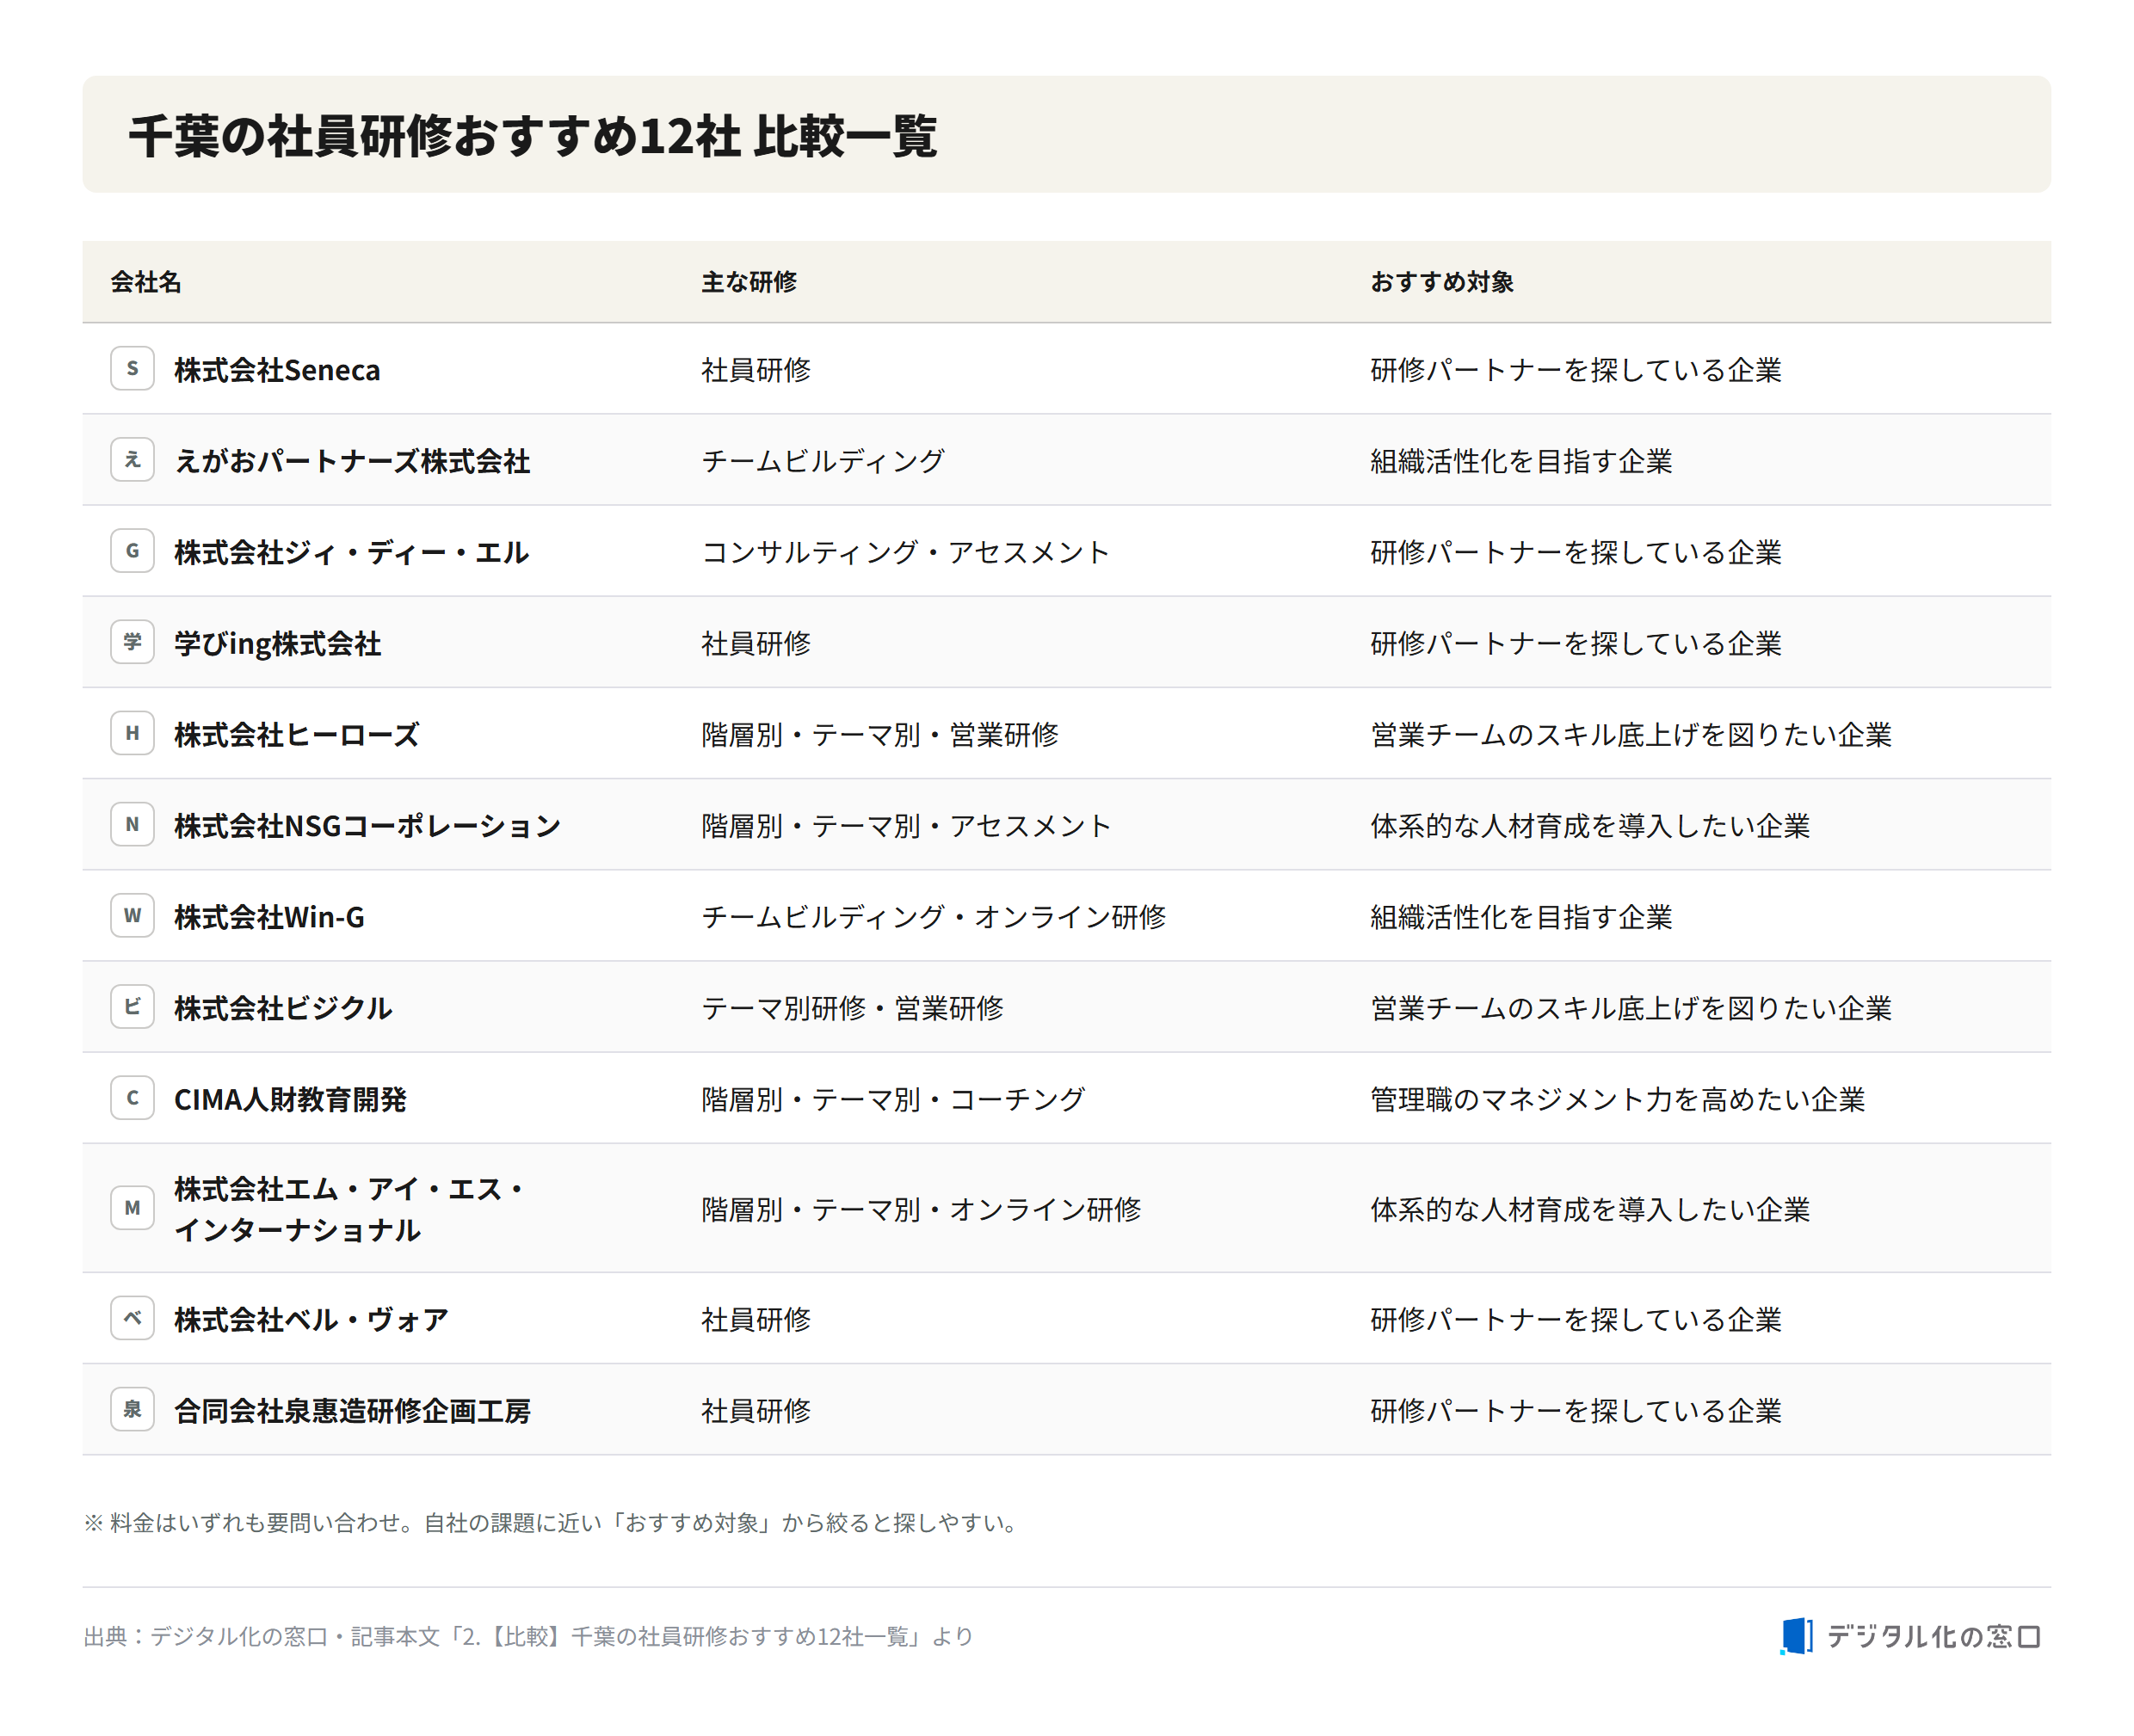Click the title 千葉の社員研修おすすめ12社 比較一覧

pyautogui.click(x=533, y=136)
